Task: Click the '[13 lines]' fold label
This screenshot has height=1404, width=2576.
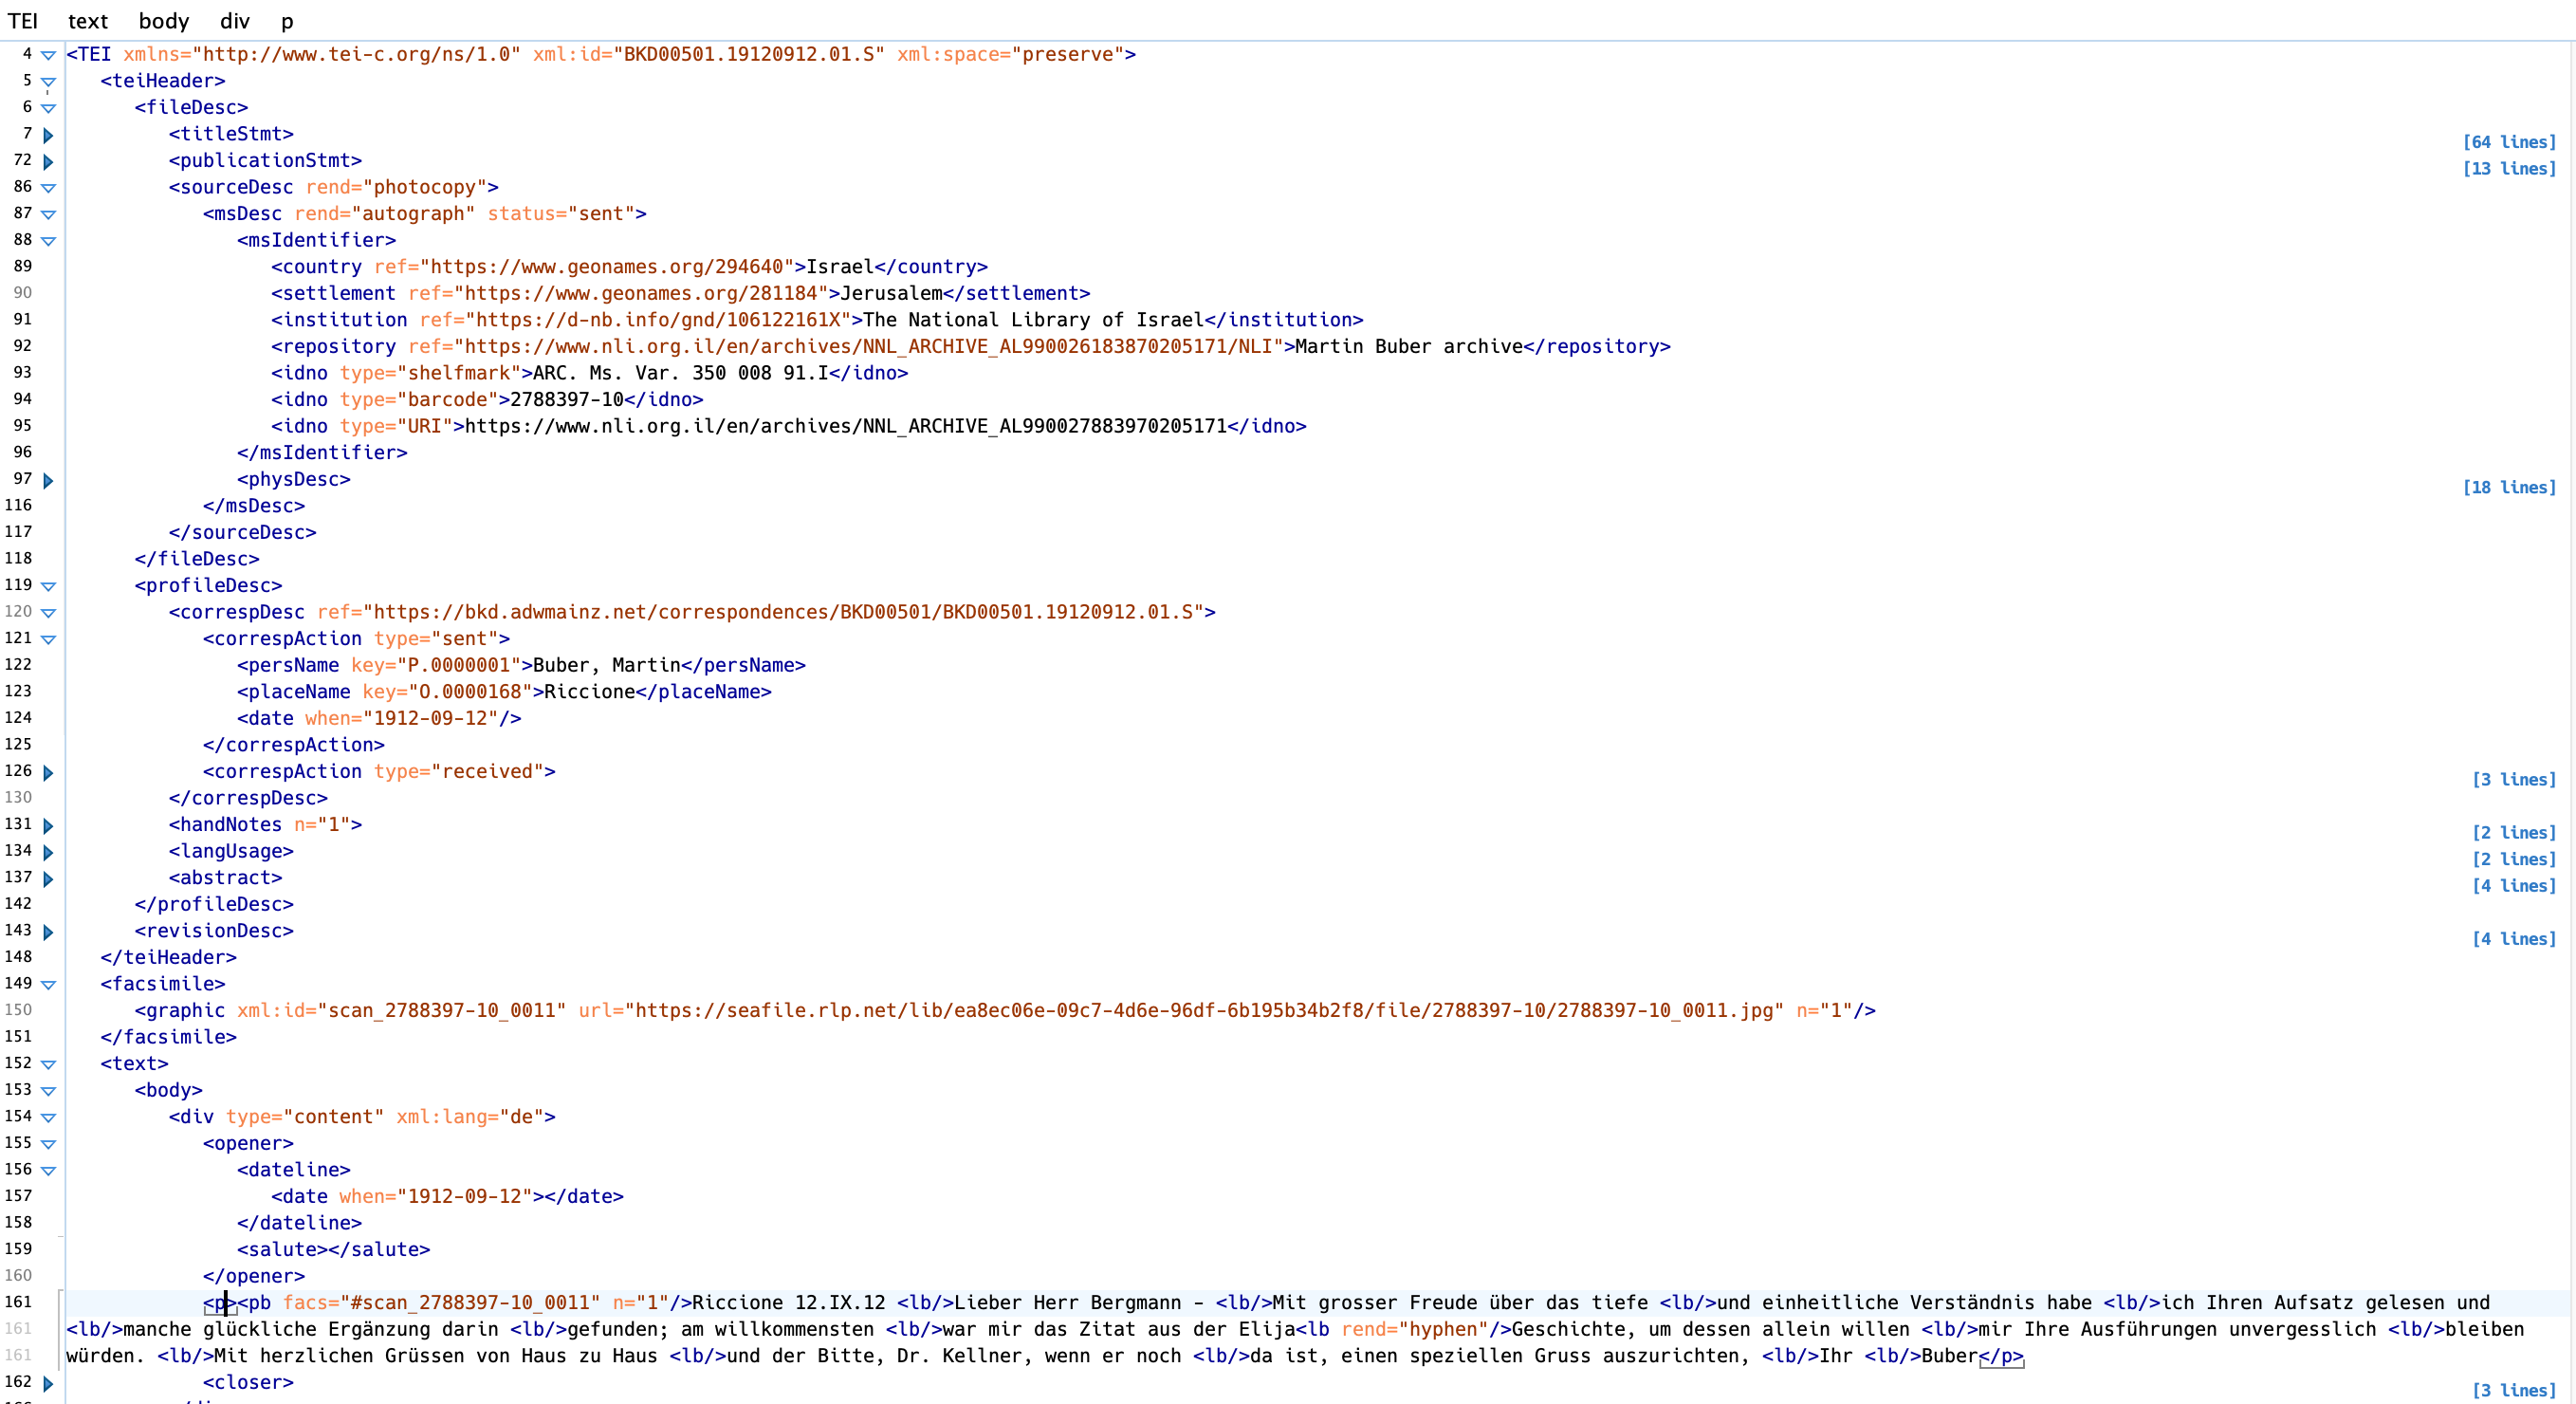Action: coord(2508,168)
